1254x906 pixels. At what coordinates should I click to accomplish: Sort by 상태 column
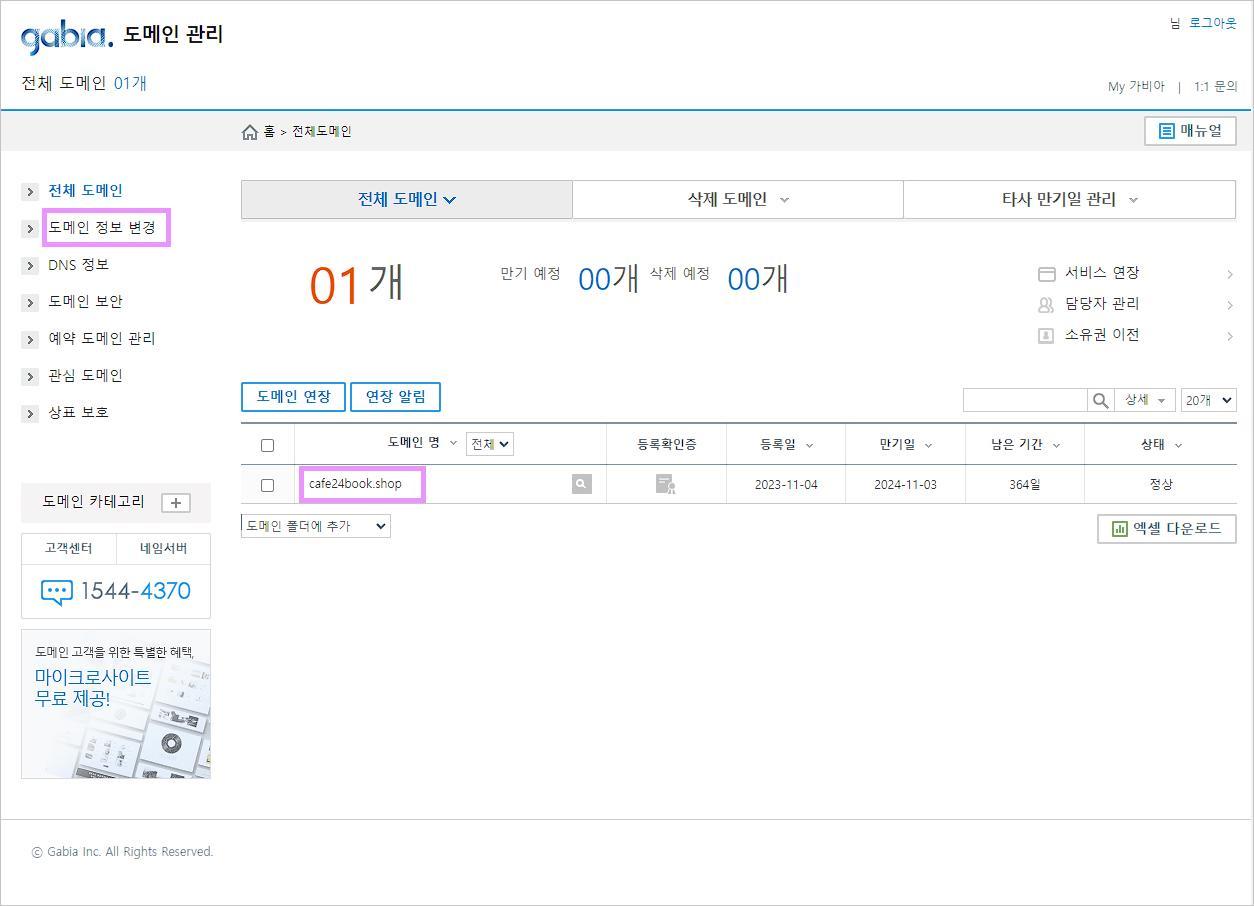[x=1161, y=444]
